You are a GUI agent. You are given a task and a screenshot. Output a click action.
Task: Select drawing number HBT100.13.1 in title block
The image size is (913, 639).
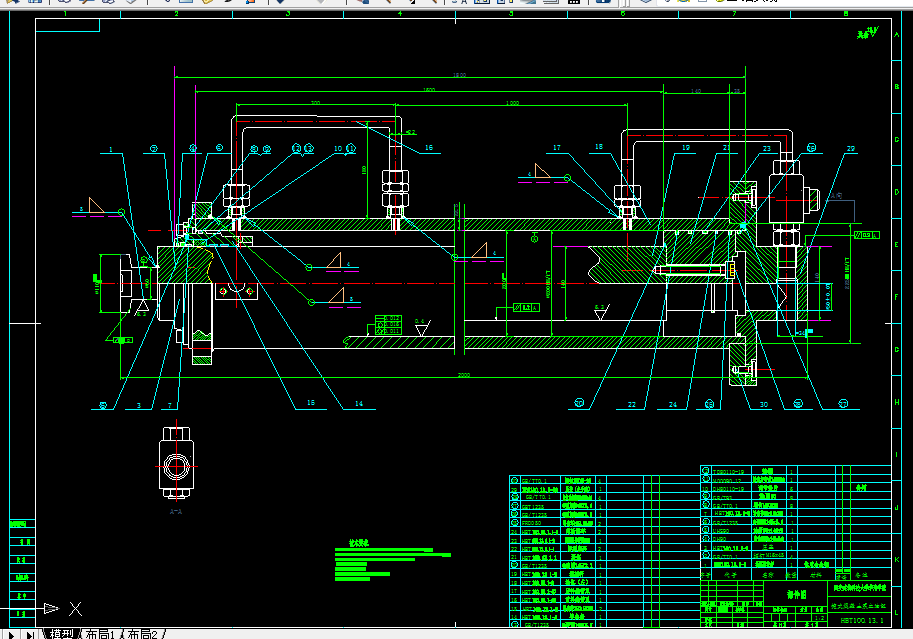coord(862,620)
